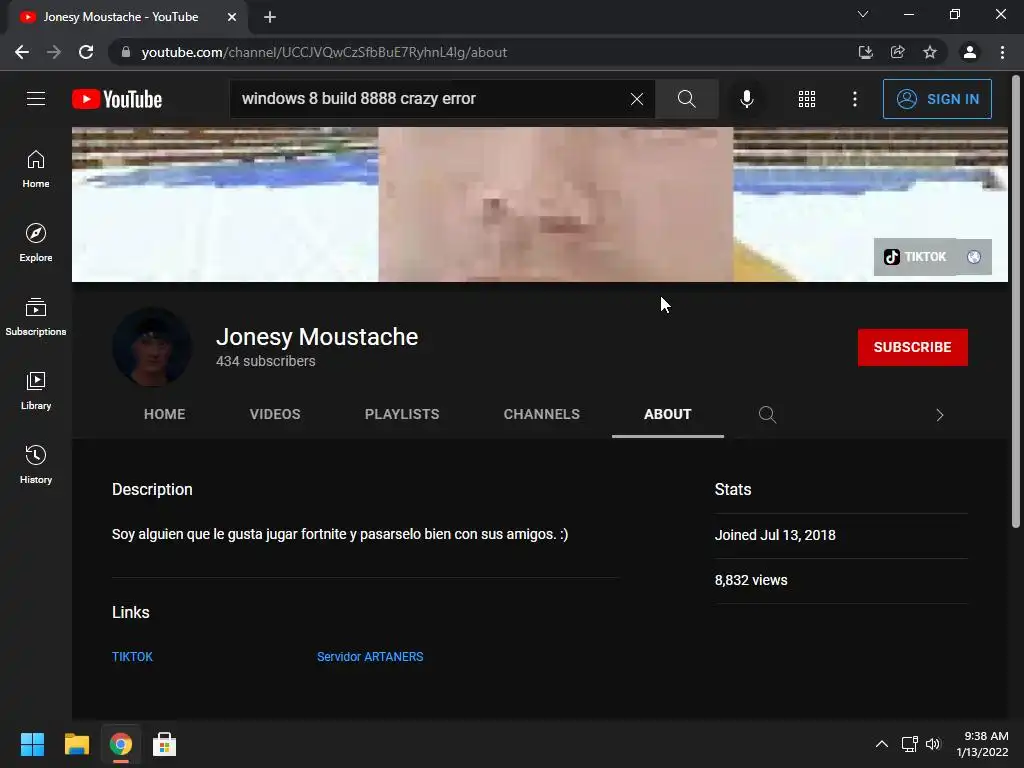
Task: Open the Servidor ARTANERS link
Action: pyautogui.click(x=370, y=656)
